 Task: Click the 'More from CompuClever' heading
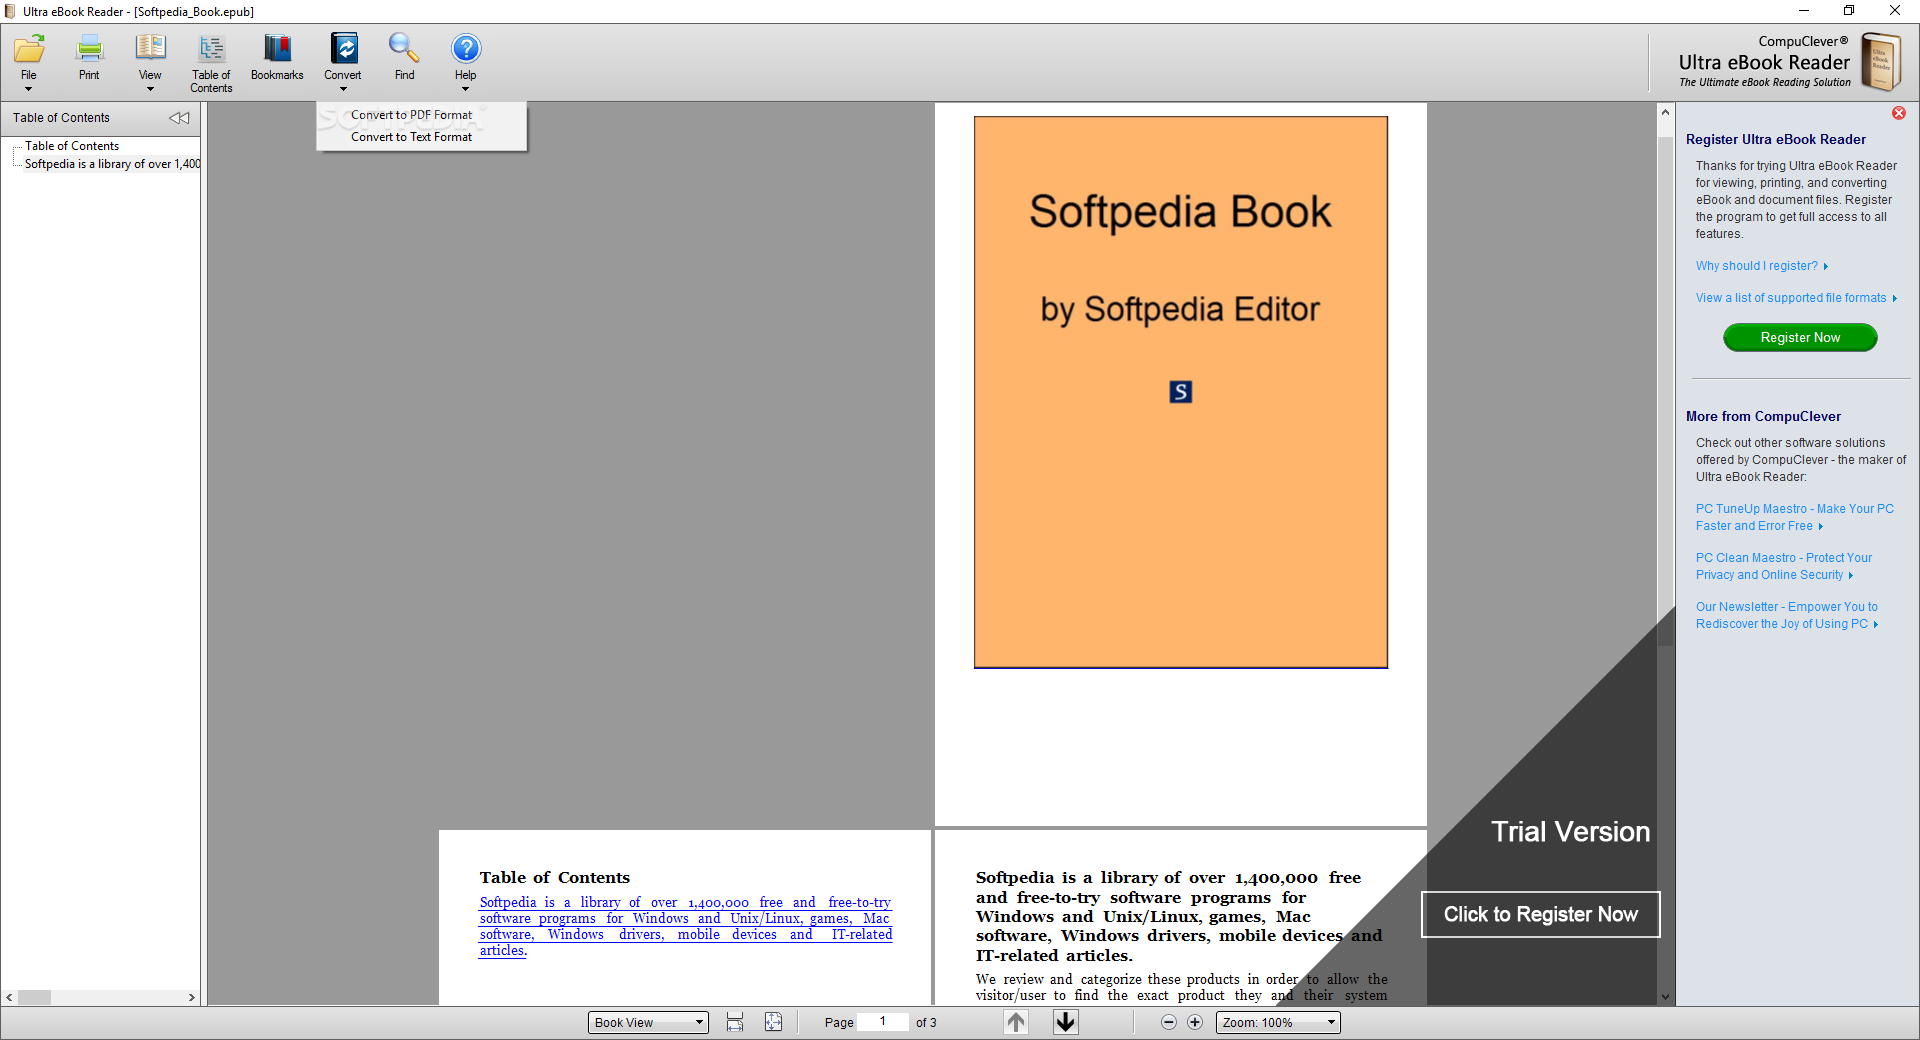tap(1763, 417)
